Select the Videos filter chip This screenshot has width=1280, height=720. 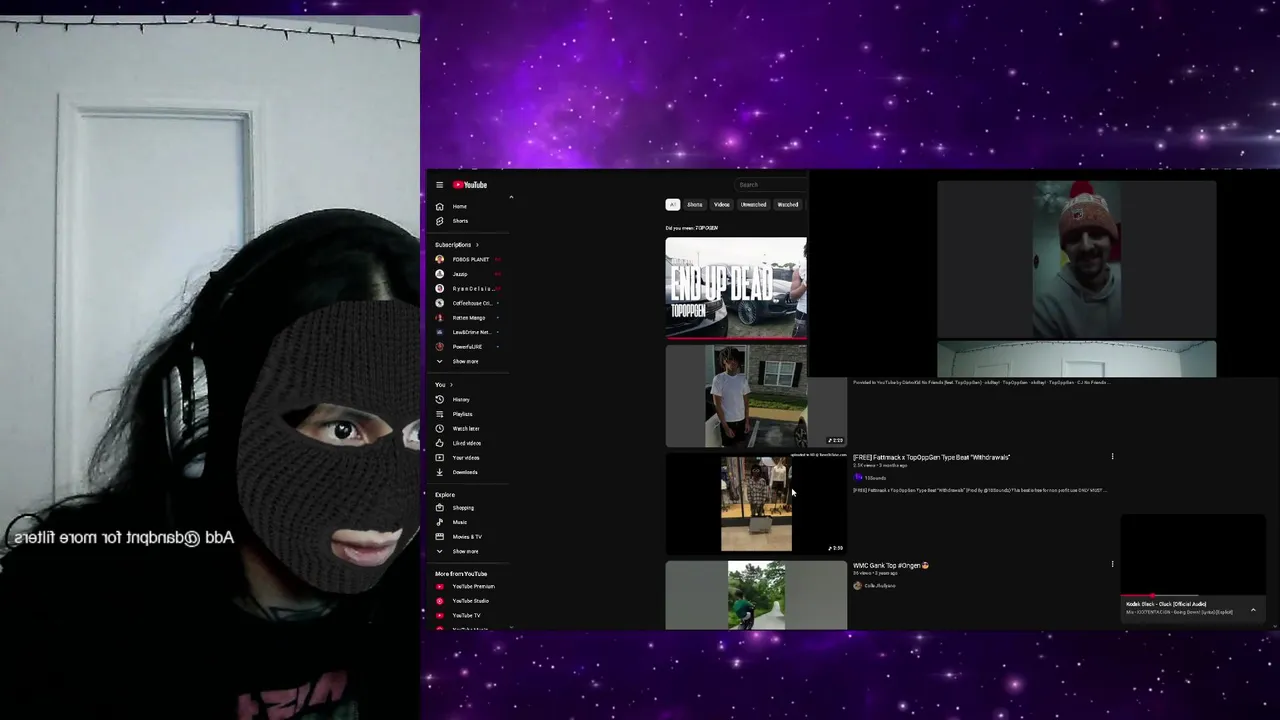click(x=721, y=205)
